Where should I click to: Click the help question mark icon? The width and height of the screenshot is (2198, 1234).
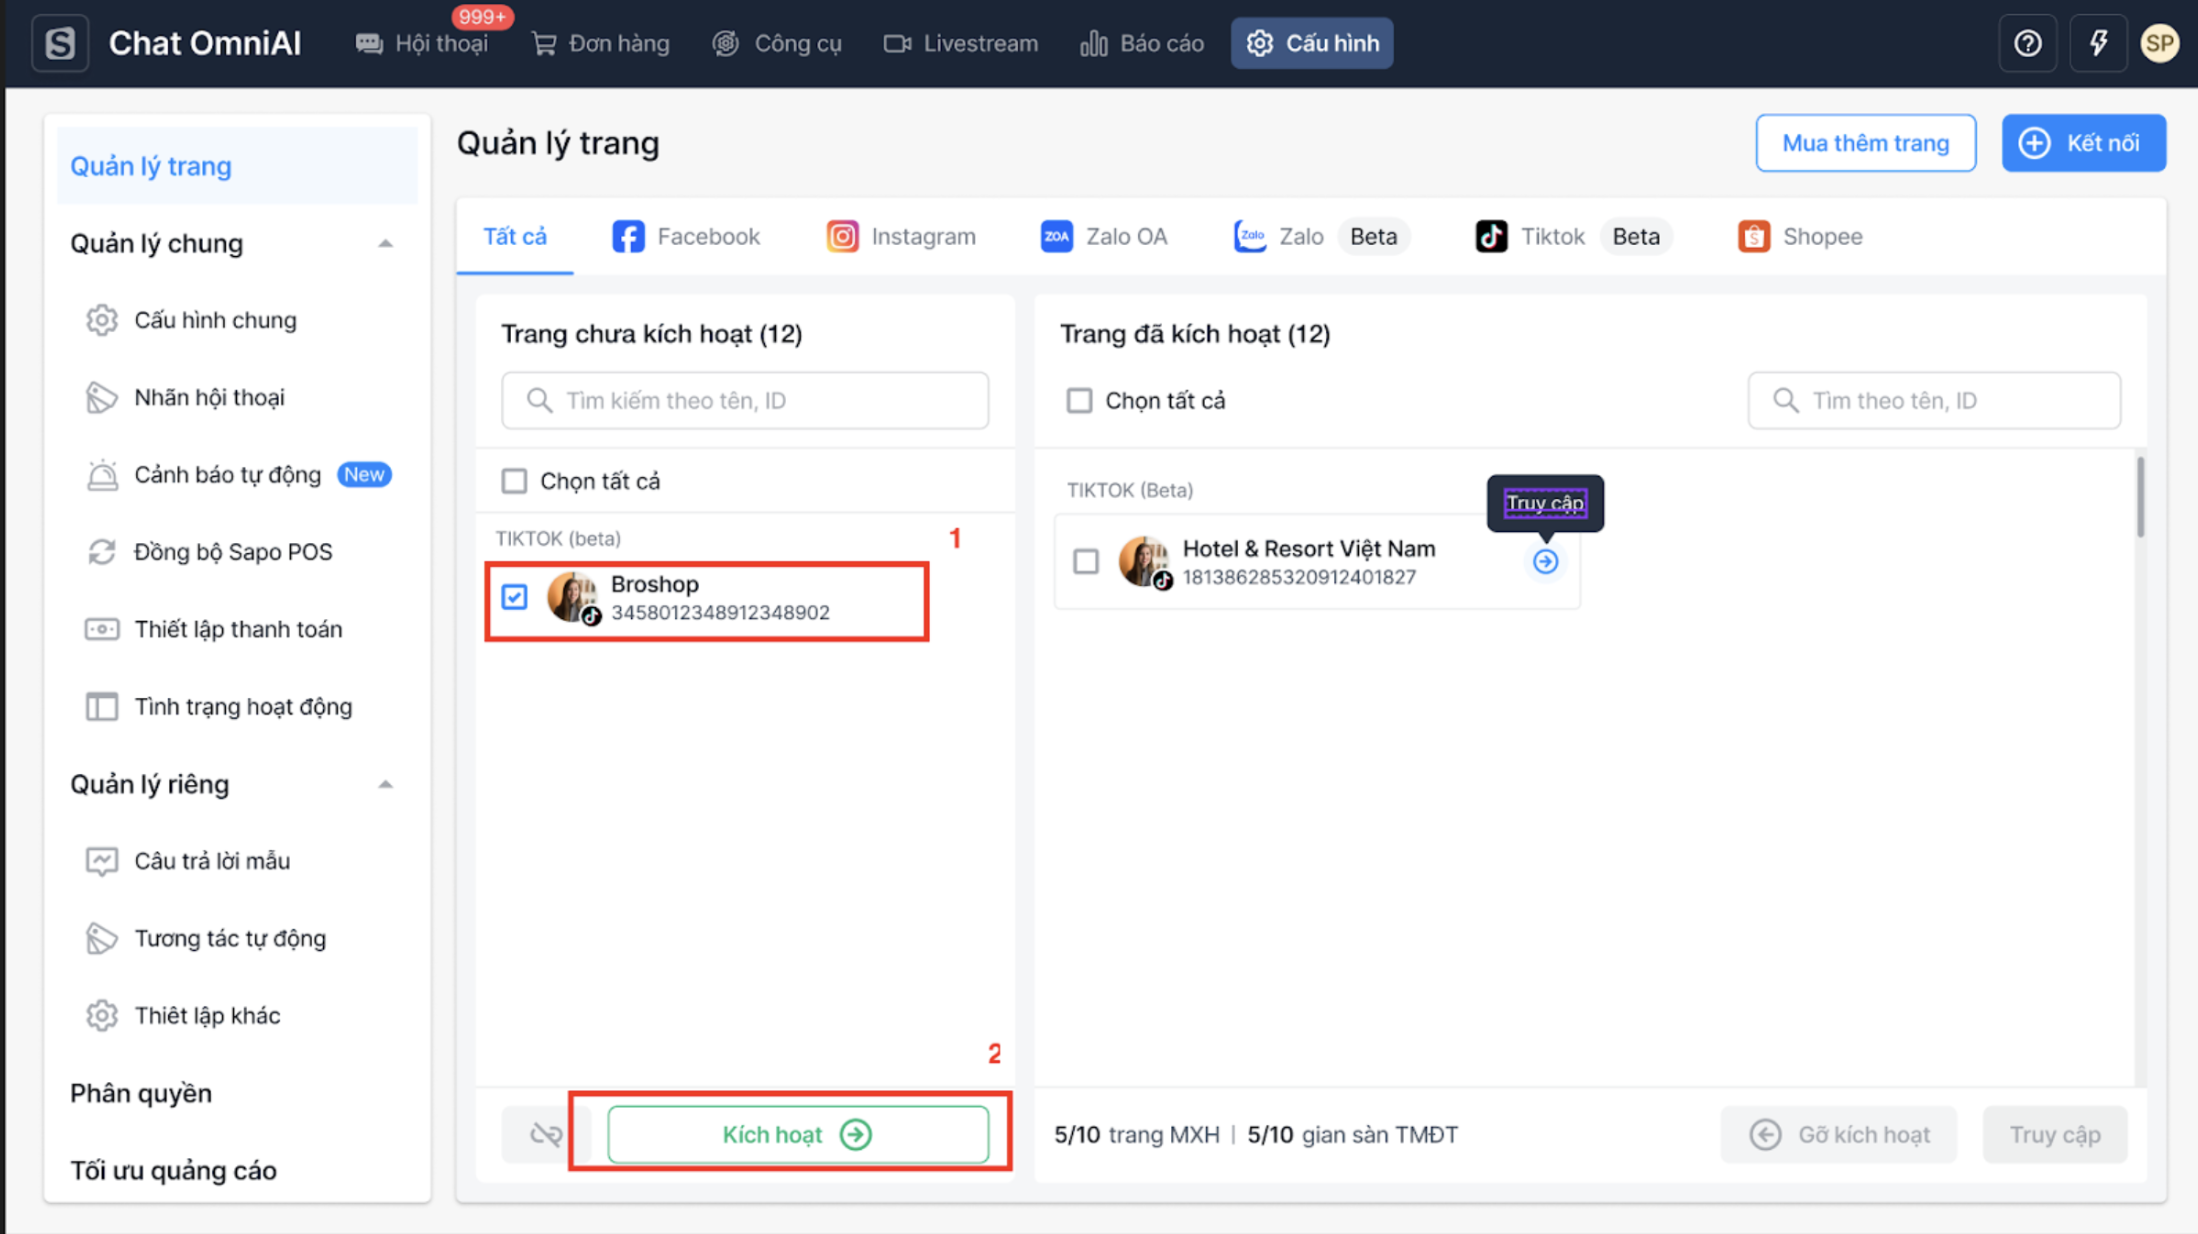coord(2027,43)
